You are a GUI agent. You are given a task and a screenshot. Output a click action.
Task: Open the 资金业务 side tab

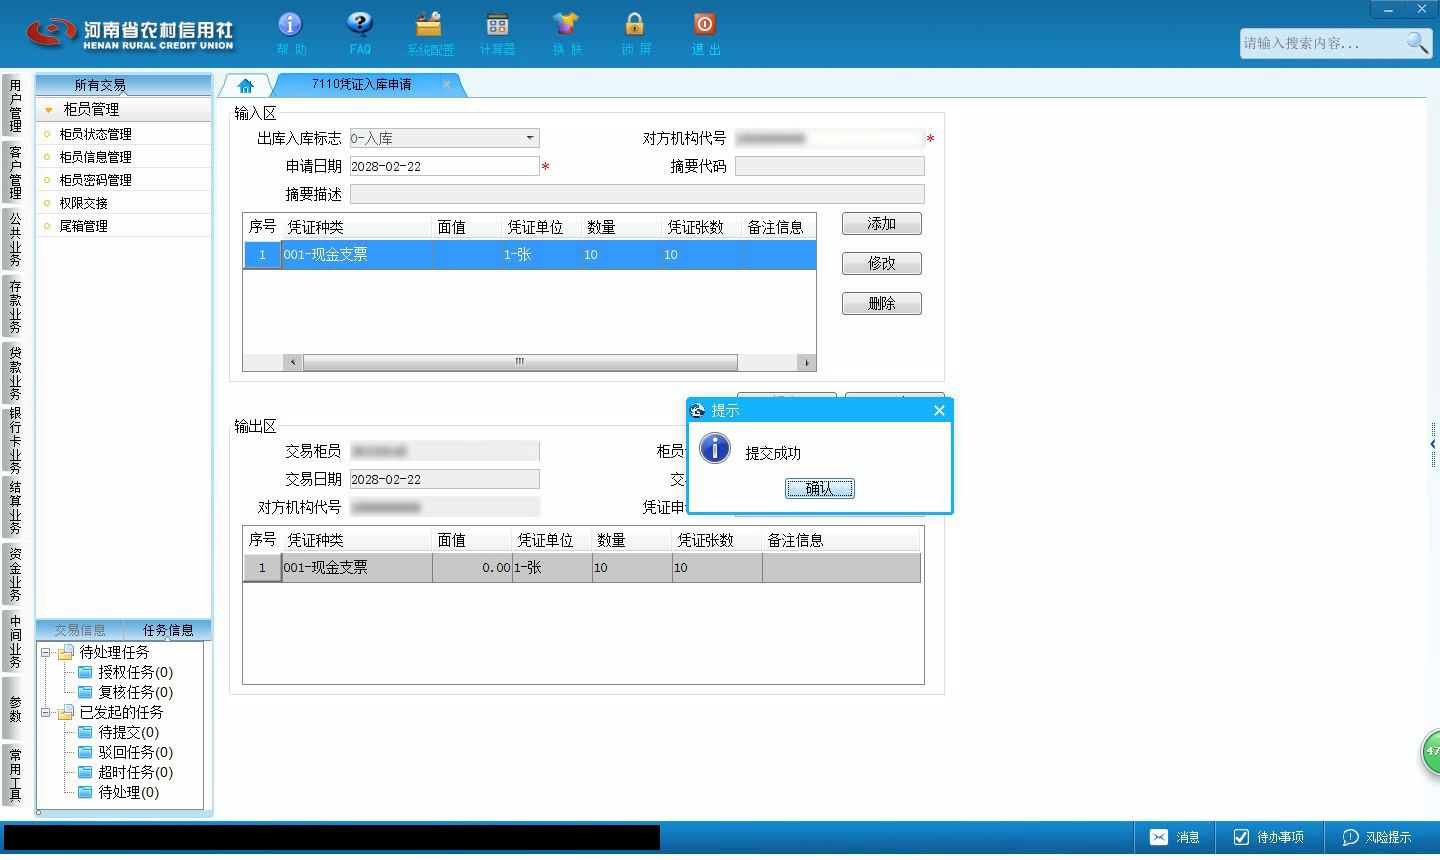tap(15, 574)
